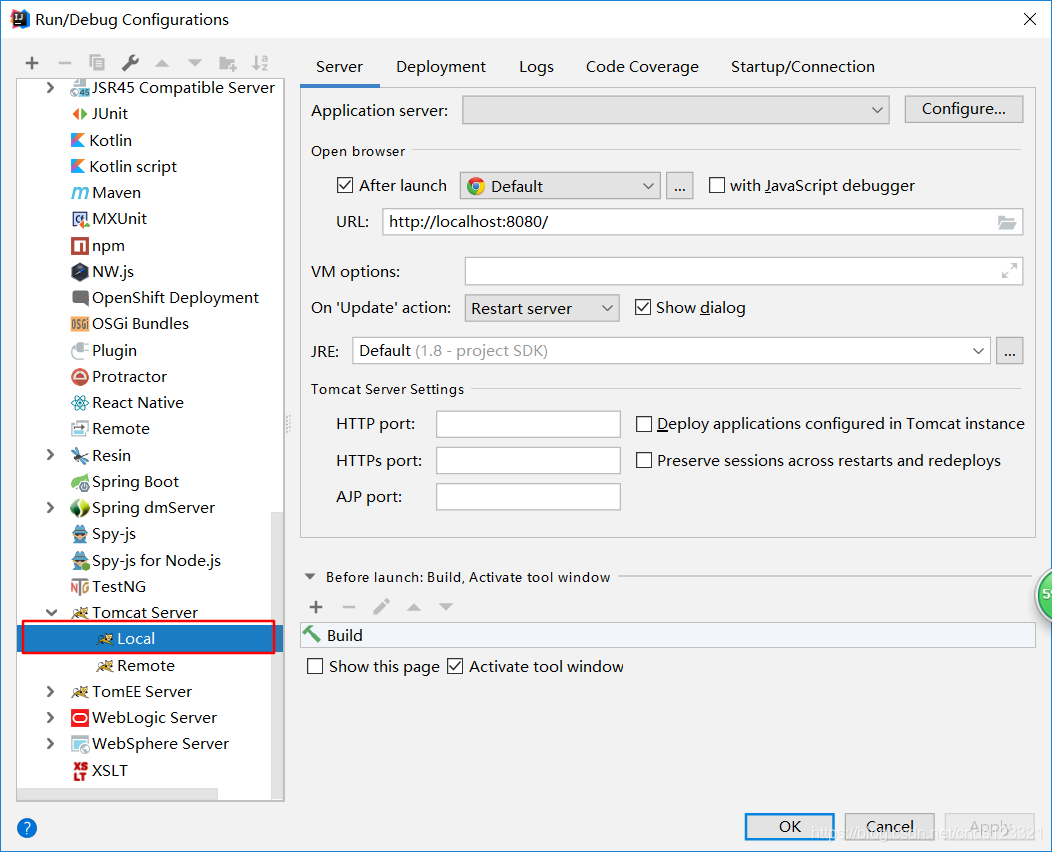The height and width of the screenshot is (852, 1052).
Task: Toggle Activate tool window checkbox
Action: 455,666
